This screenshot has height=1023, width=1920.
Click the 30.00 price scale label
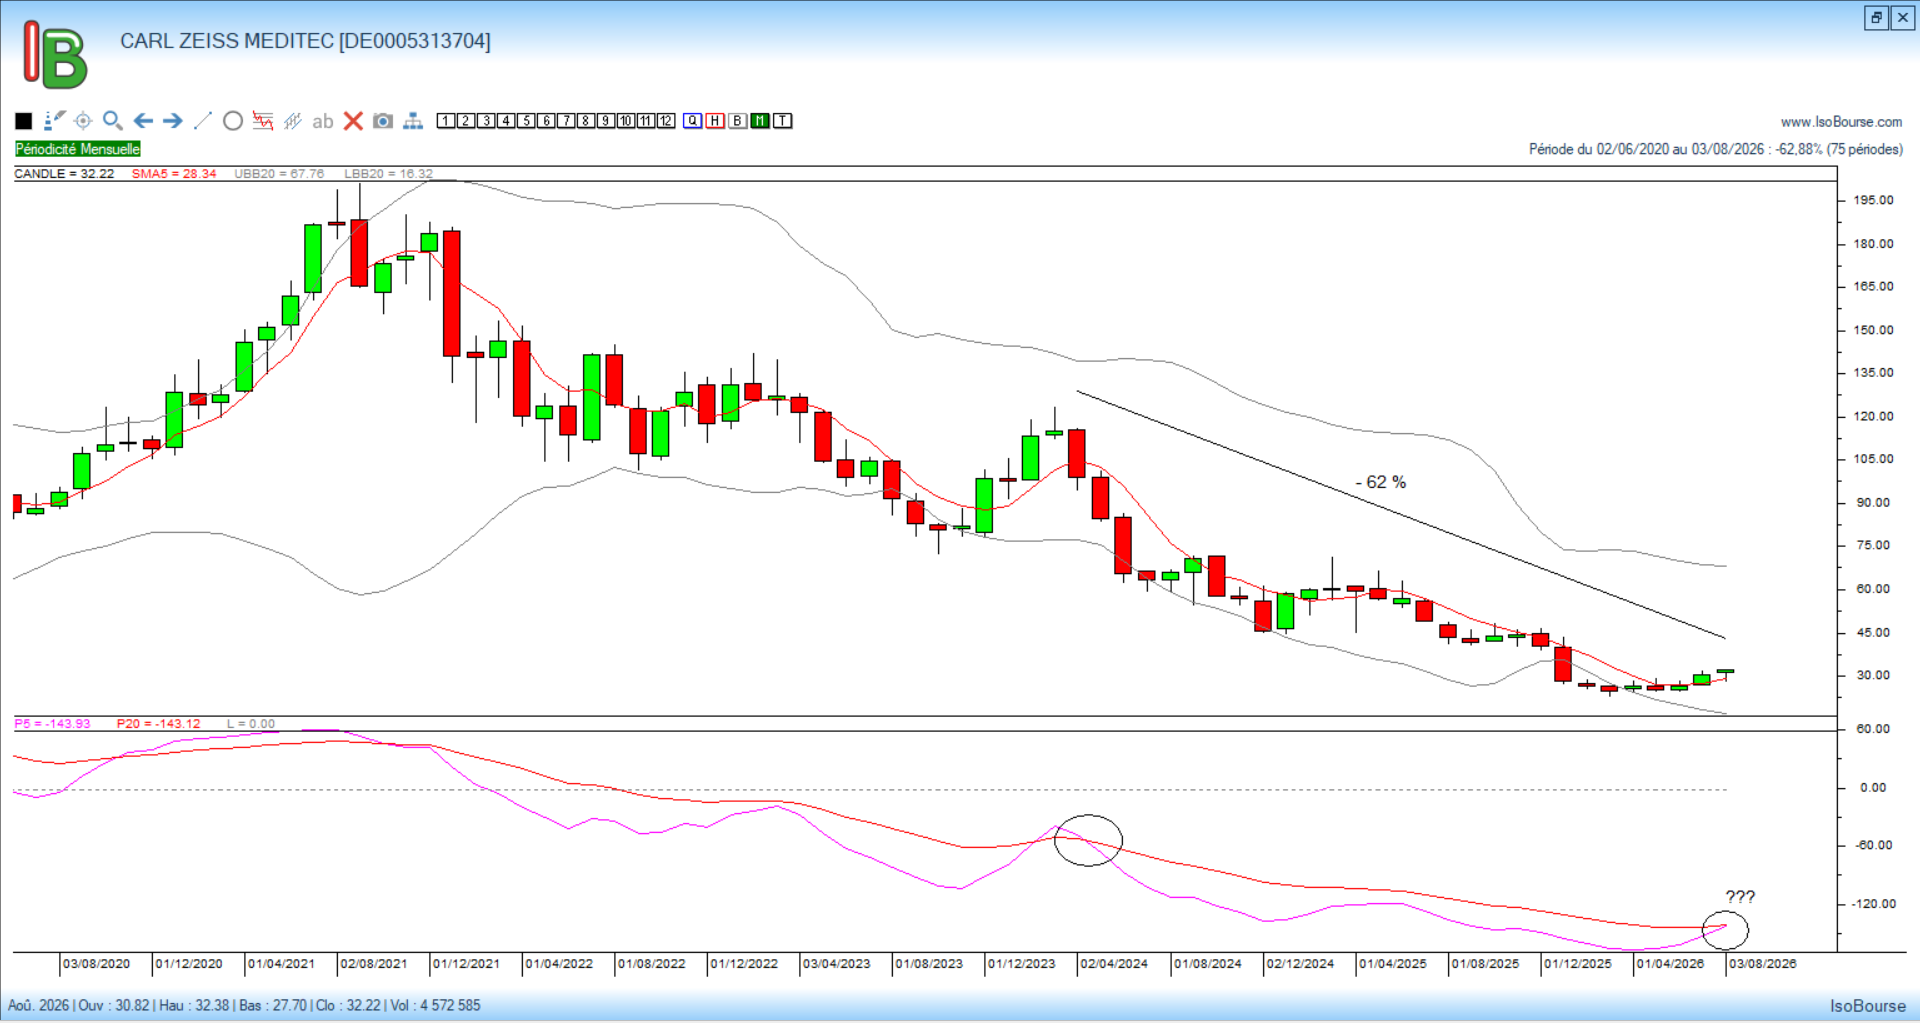coord(1874,675)
